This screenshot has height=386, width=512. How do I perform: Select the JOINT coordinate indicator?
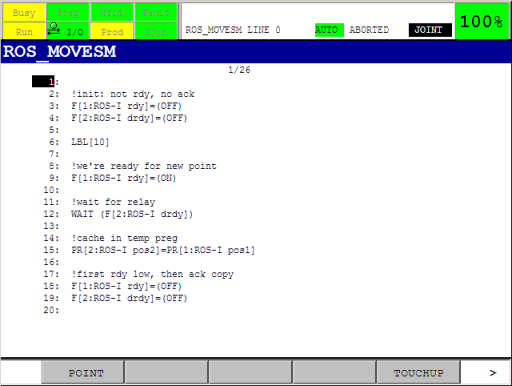430,30
